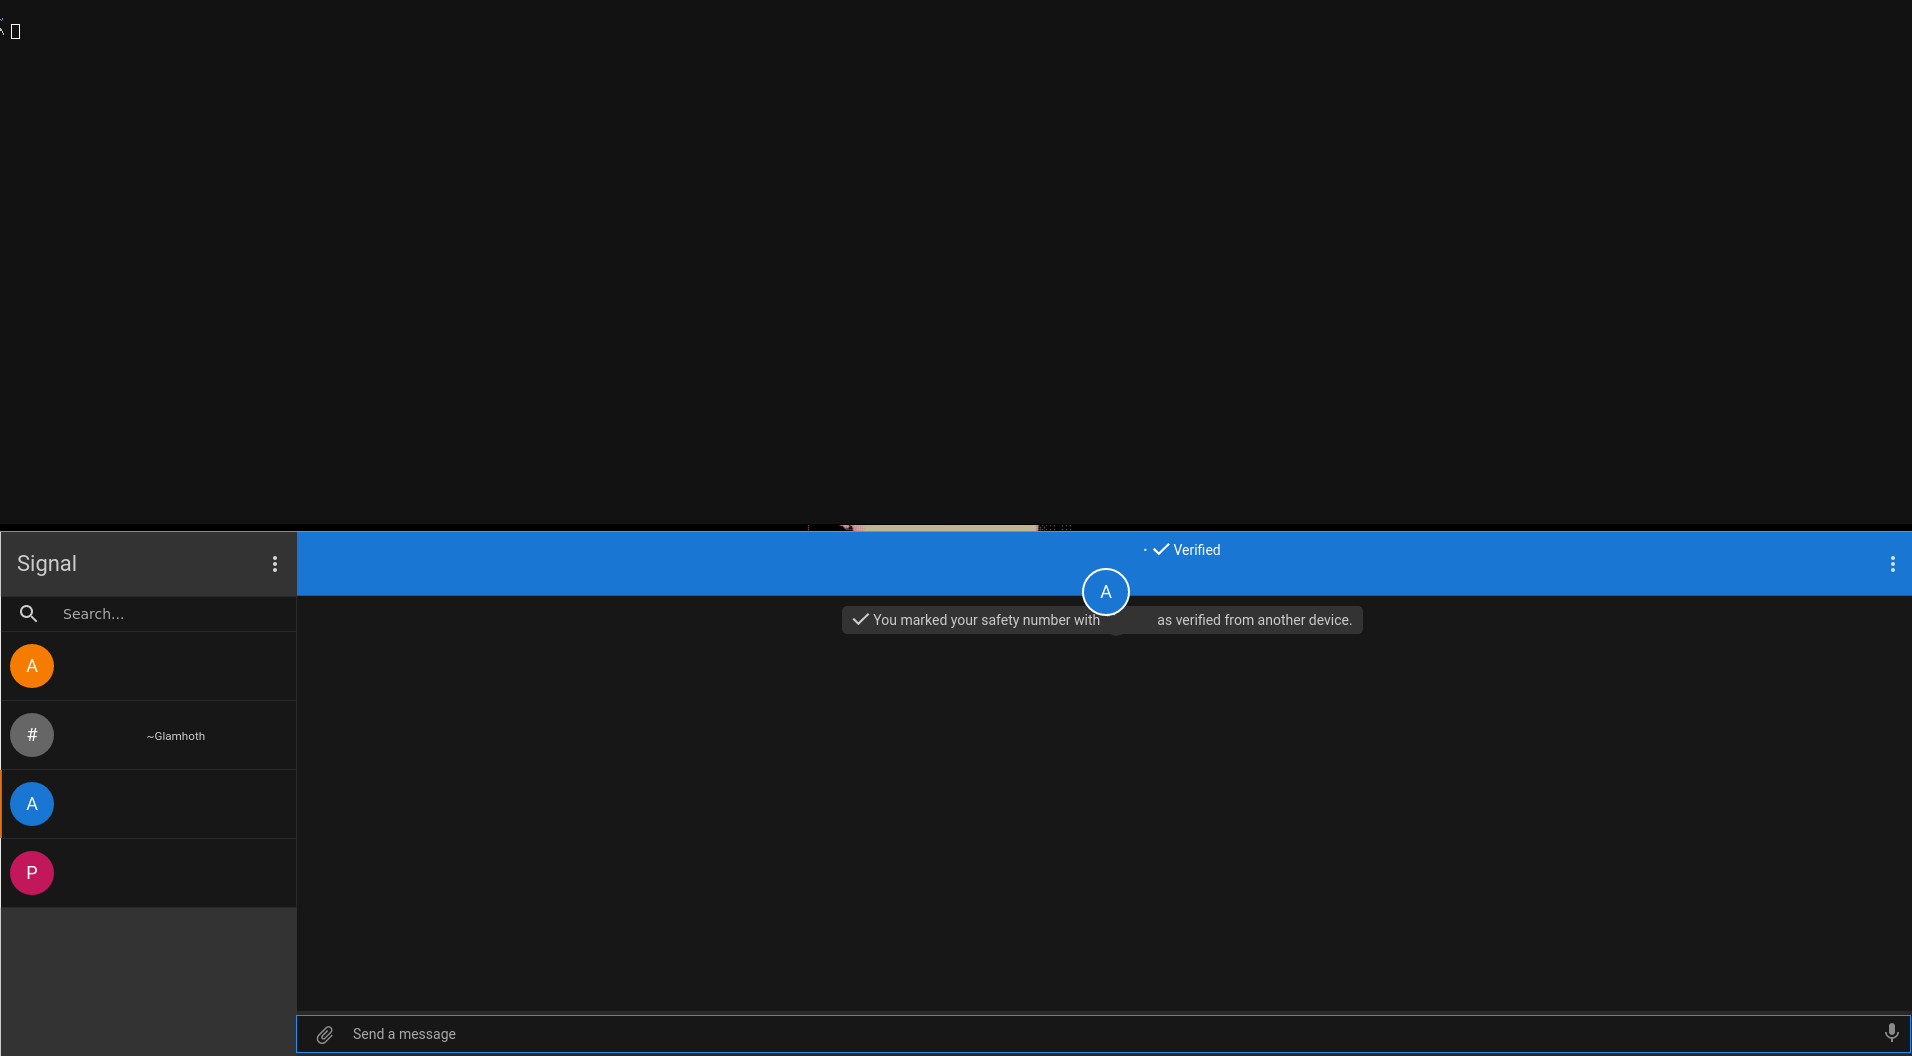Click the icon in the top-left corner

coord(13,30)
